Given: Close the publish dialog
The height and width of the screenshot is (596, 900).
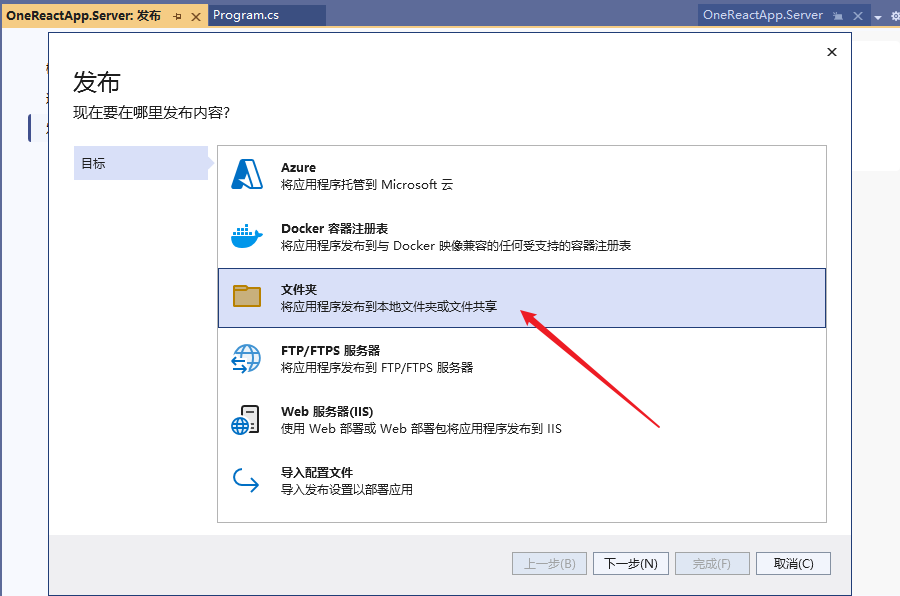Looking at the screenshot, I should [x=832, y=52].
